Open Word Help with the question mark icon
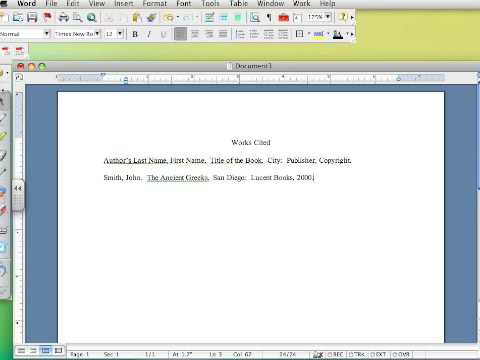 tap(343, 16)
